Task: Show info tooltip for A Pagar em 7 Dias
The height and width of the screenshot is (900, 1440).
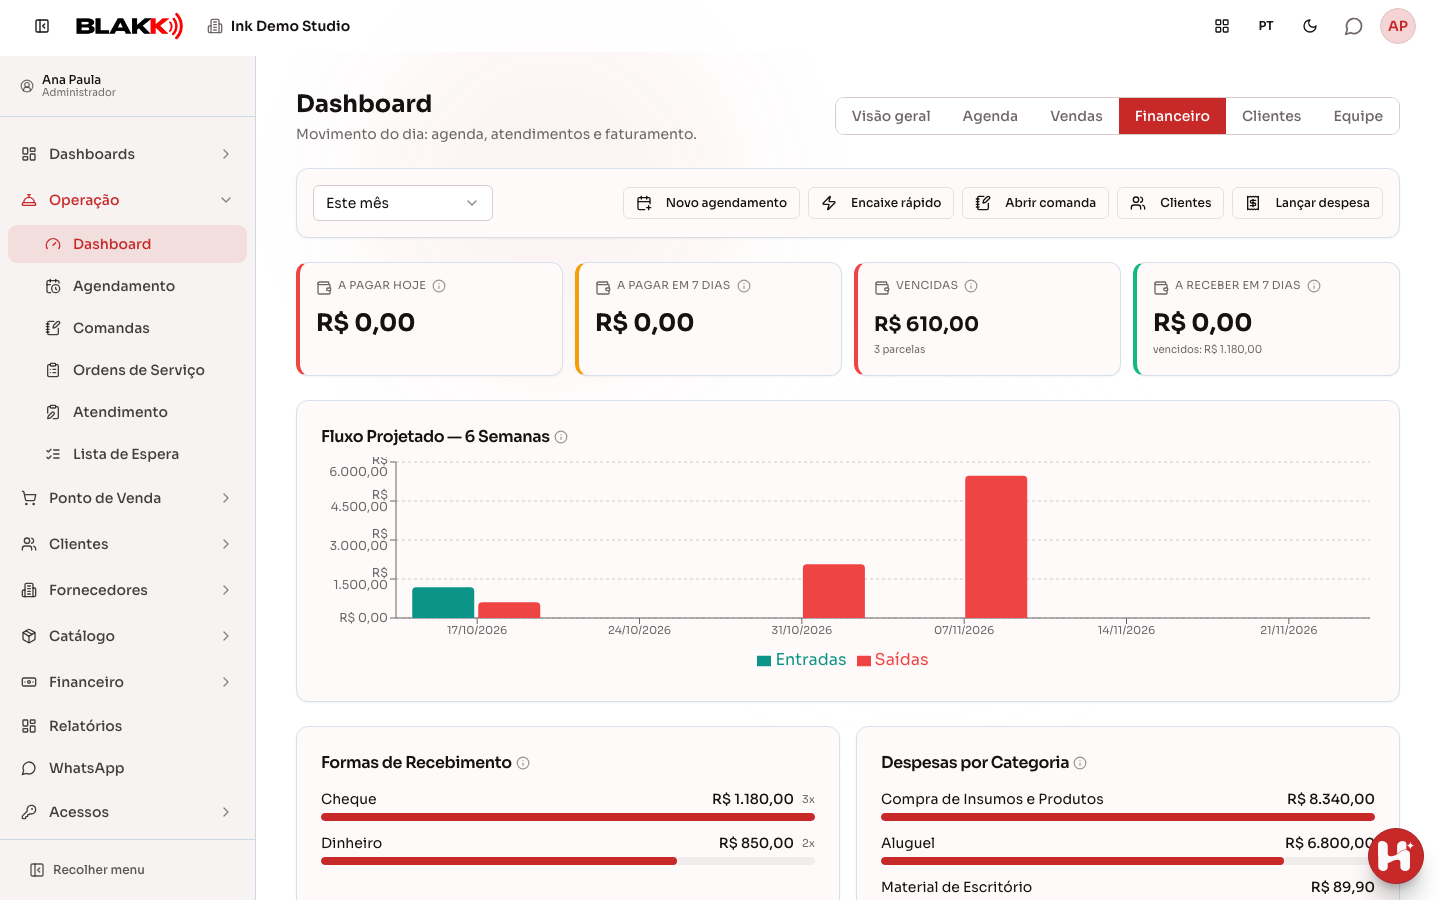Action: (x=744, y=286)
